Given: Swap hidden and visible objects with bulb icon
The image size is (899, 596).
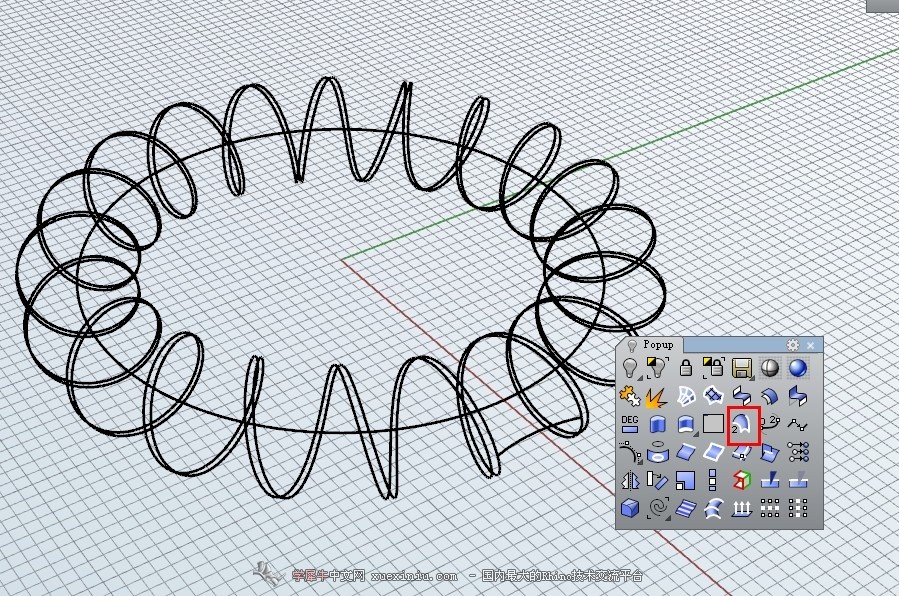Looking at the screenshot, I should click(658, 368).
